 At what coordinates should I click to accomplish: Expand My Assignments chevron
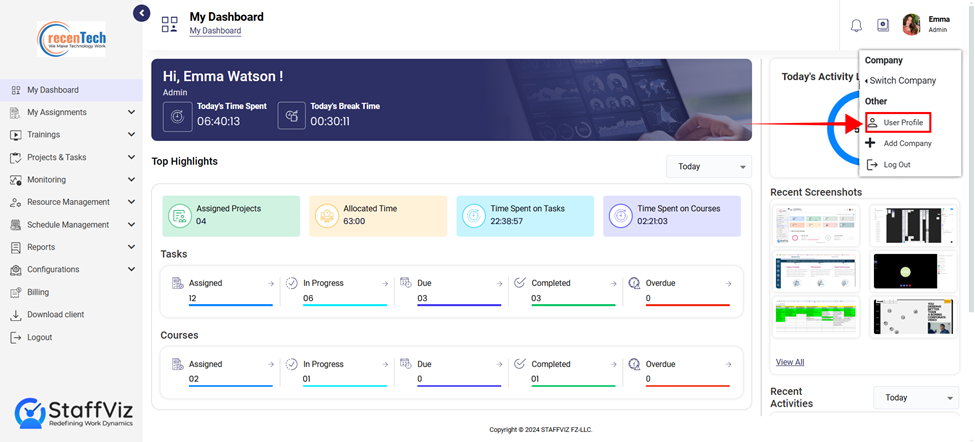tap(131, 113)
